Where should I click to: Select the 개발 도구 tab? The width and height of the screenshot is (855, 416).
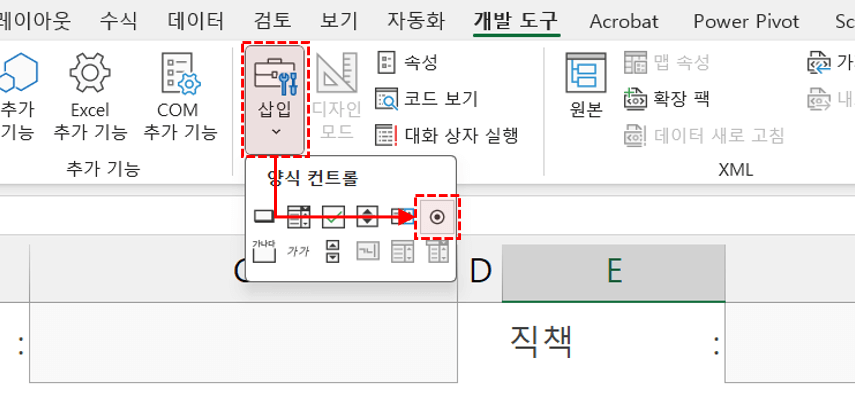coord(516,21)
